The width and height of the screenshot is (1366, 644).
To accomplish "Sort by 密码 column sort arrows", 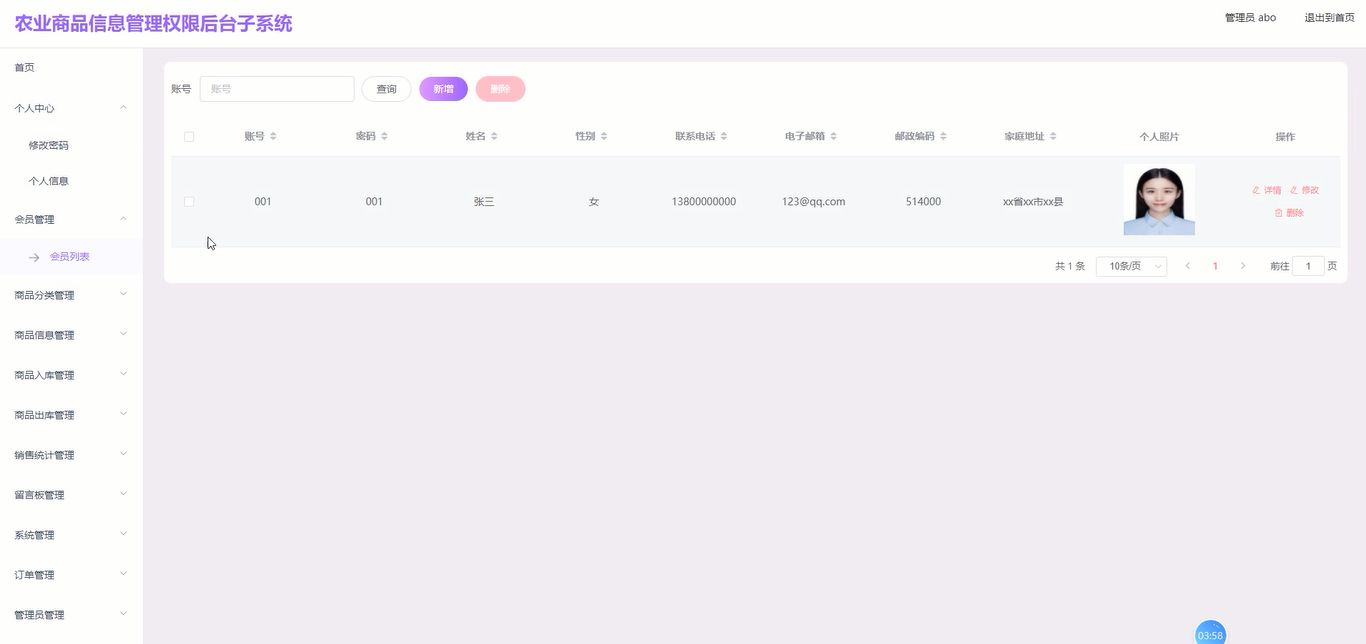I will pyautogui.click(x=384, y=136).
